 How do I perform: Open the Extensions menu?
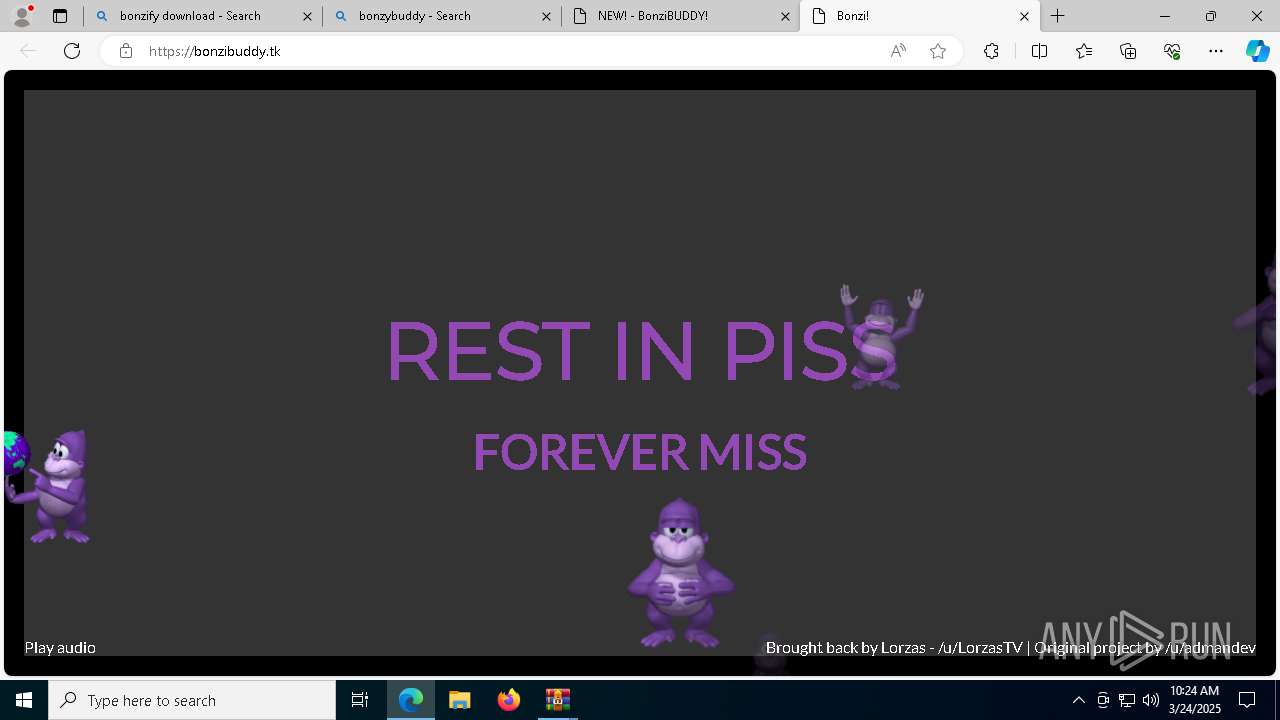(x=991, y=51)
